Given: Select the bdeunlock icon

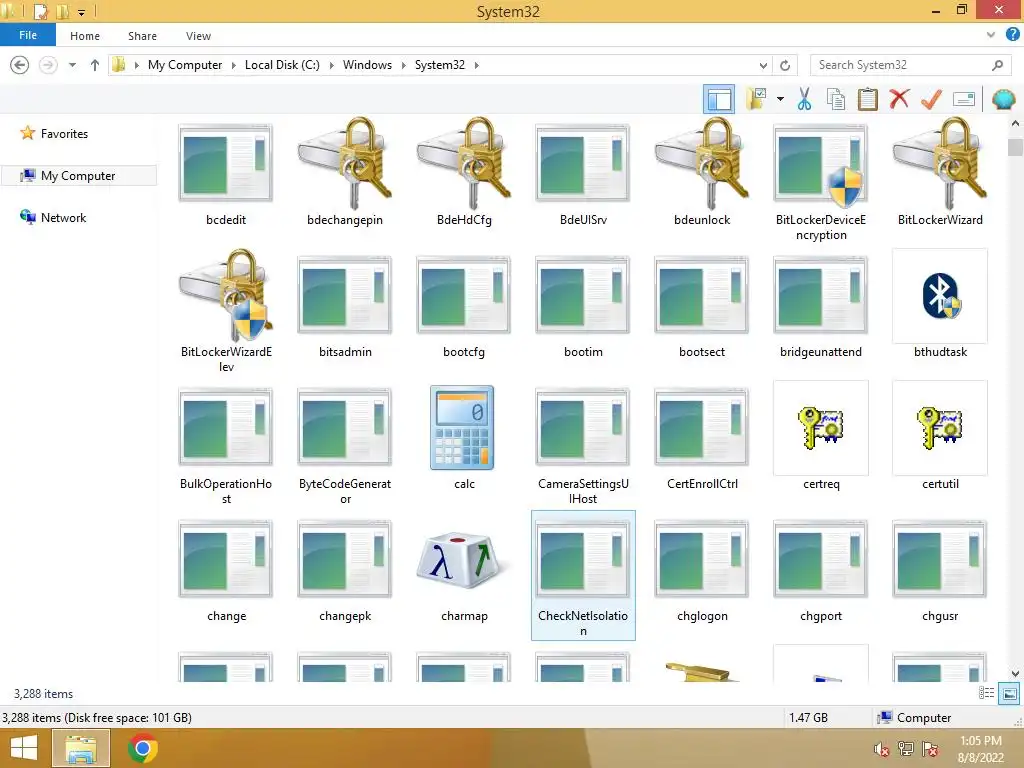Looking at the screenshot, I should pos(702,162).
